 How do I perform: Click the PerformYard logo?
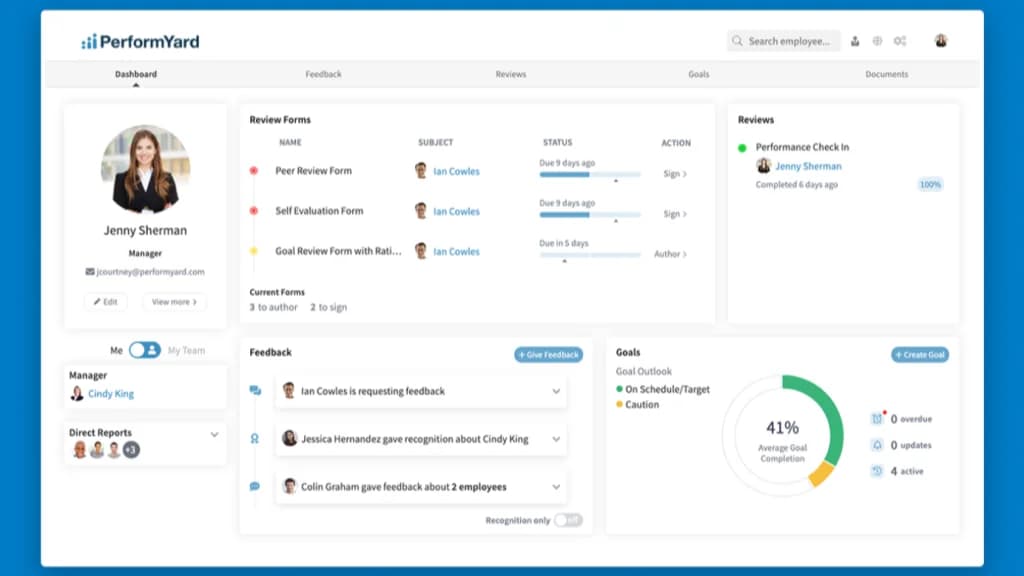[140, 42]
